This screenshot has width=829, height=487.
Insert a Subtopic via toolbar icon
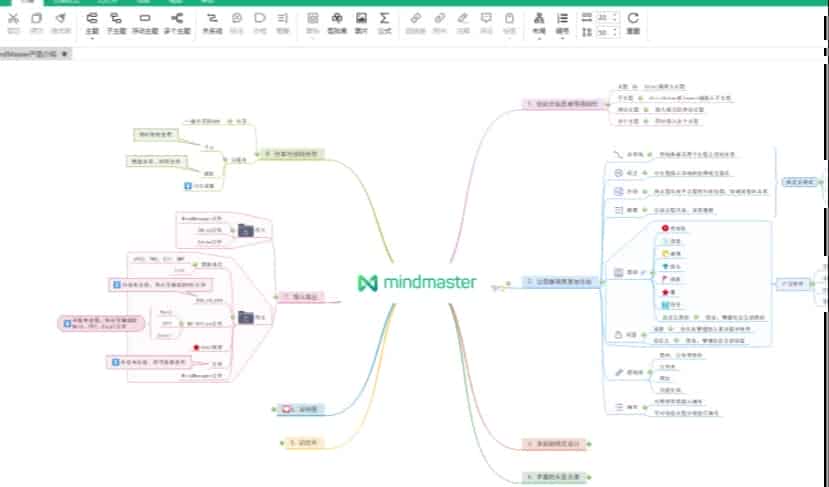116,19
